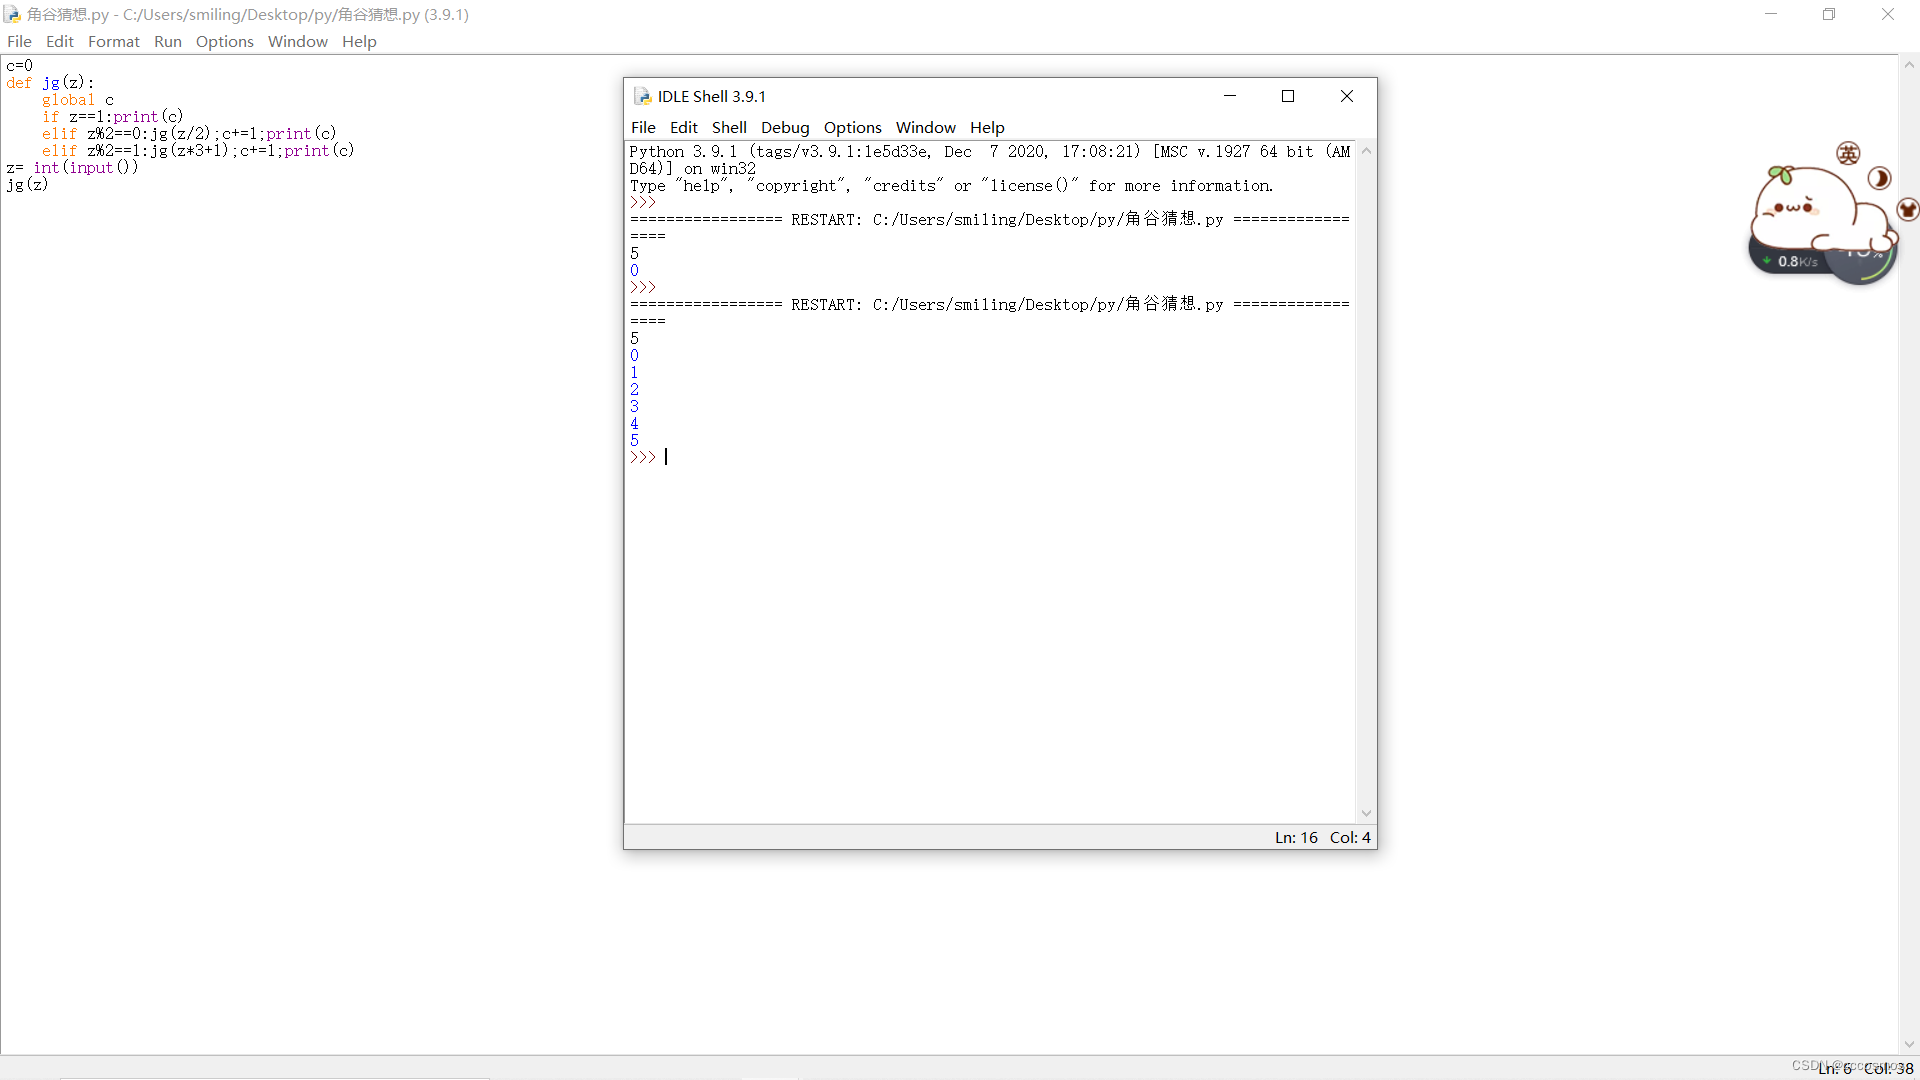Open File menu in the editor window
This screenshot has width=1920, height=1080.
(19, 41)
